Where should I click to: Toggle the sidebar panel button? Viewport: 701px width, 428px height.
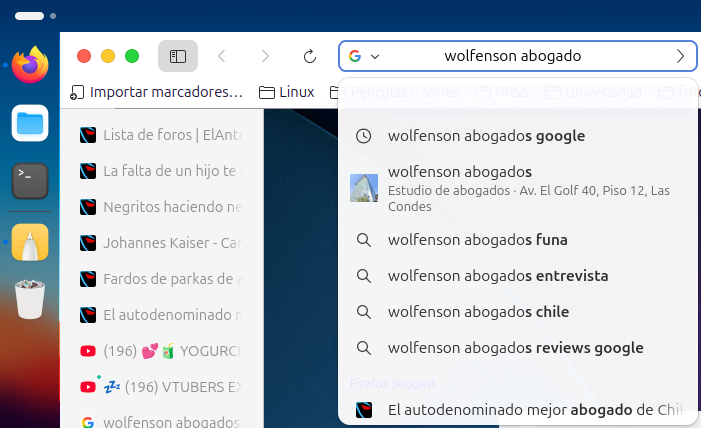[178, 56]
